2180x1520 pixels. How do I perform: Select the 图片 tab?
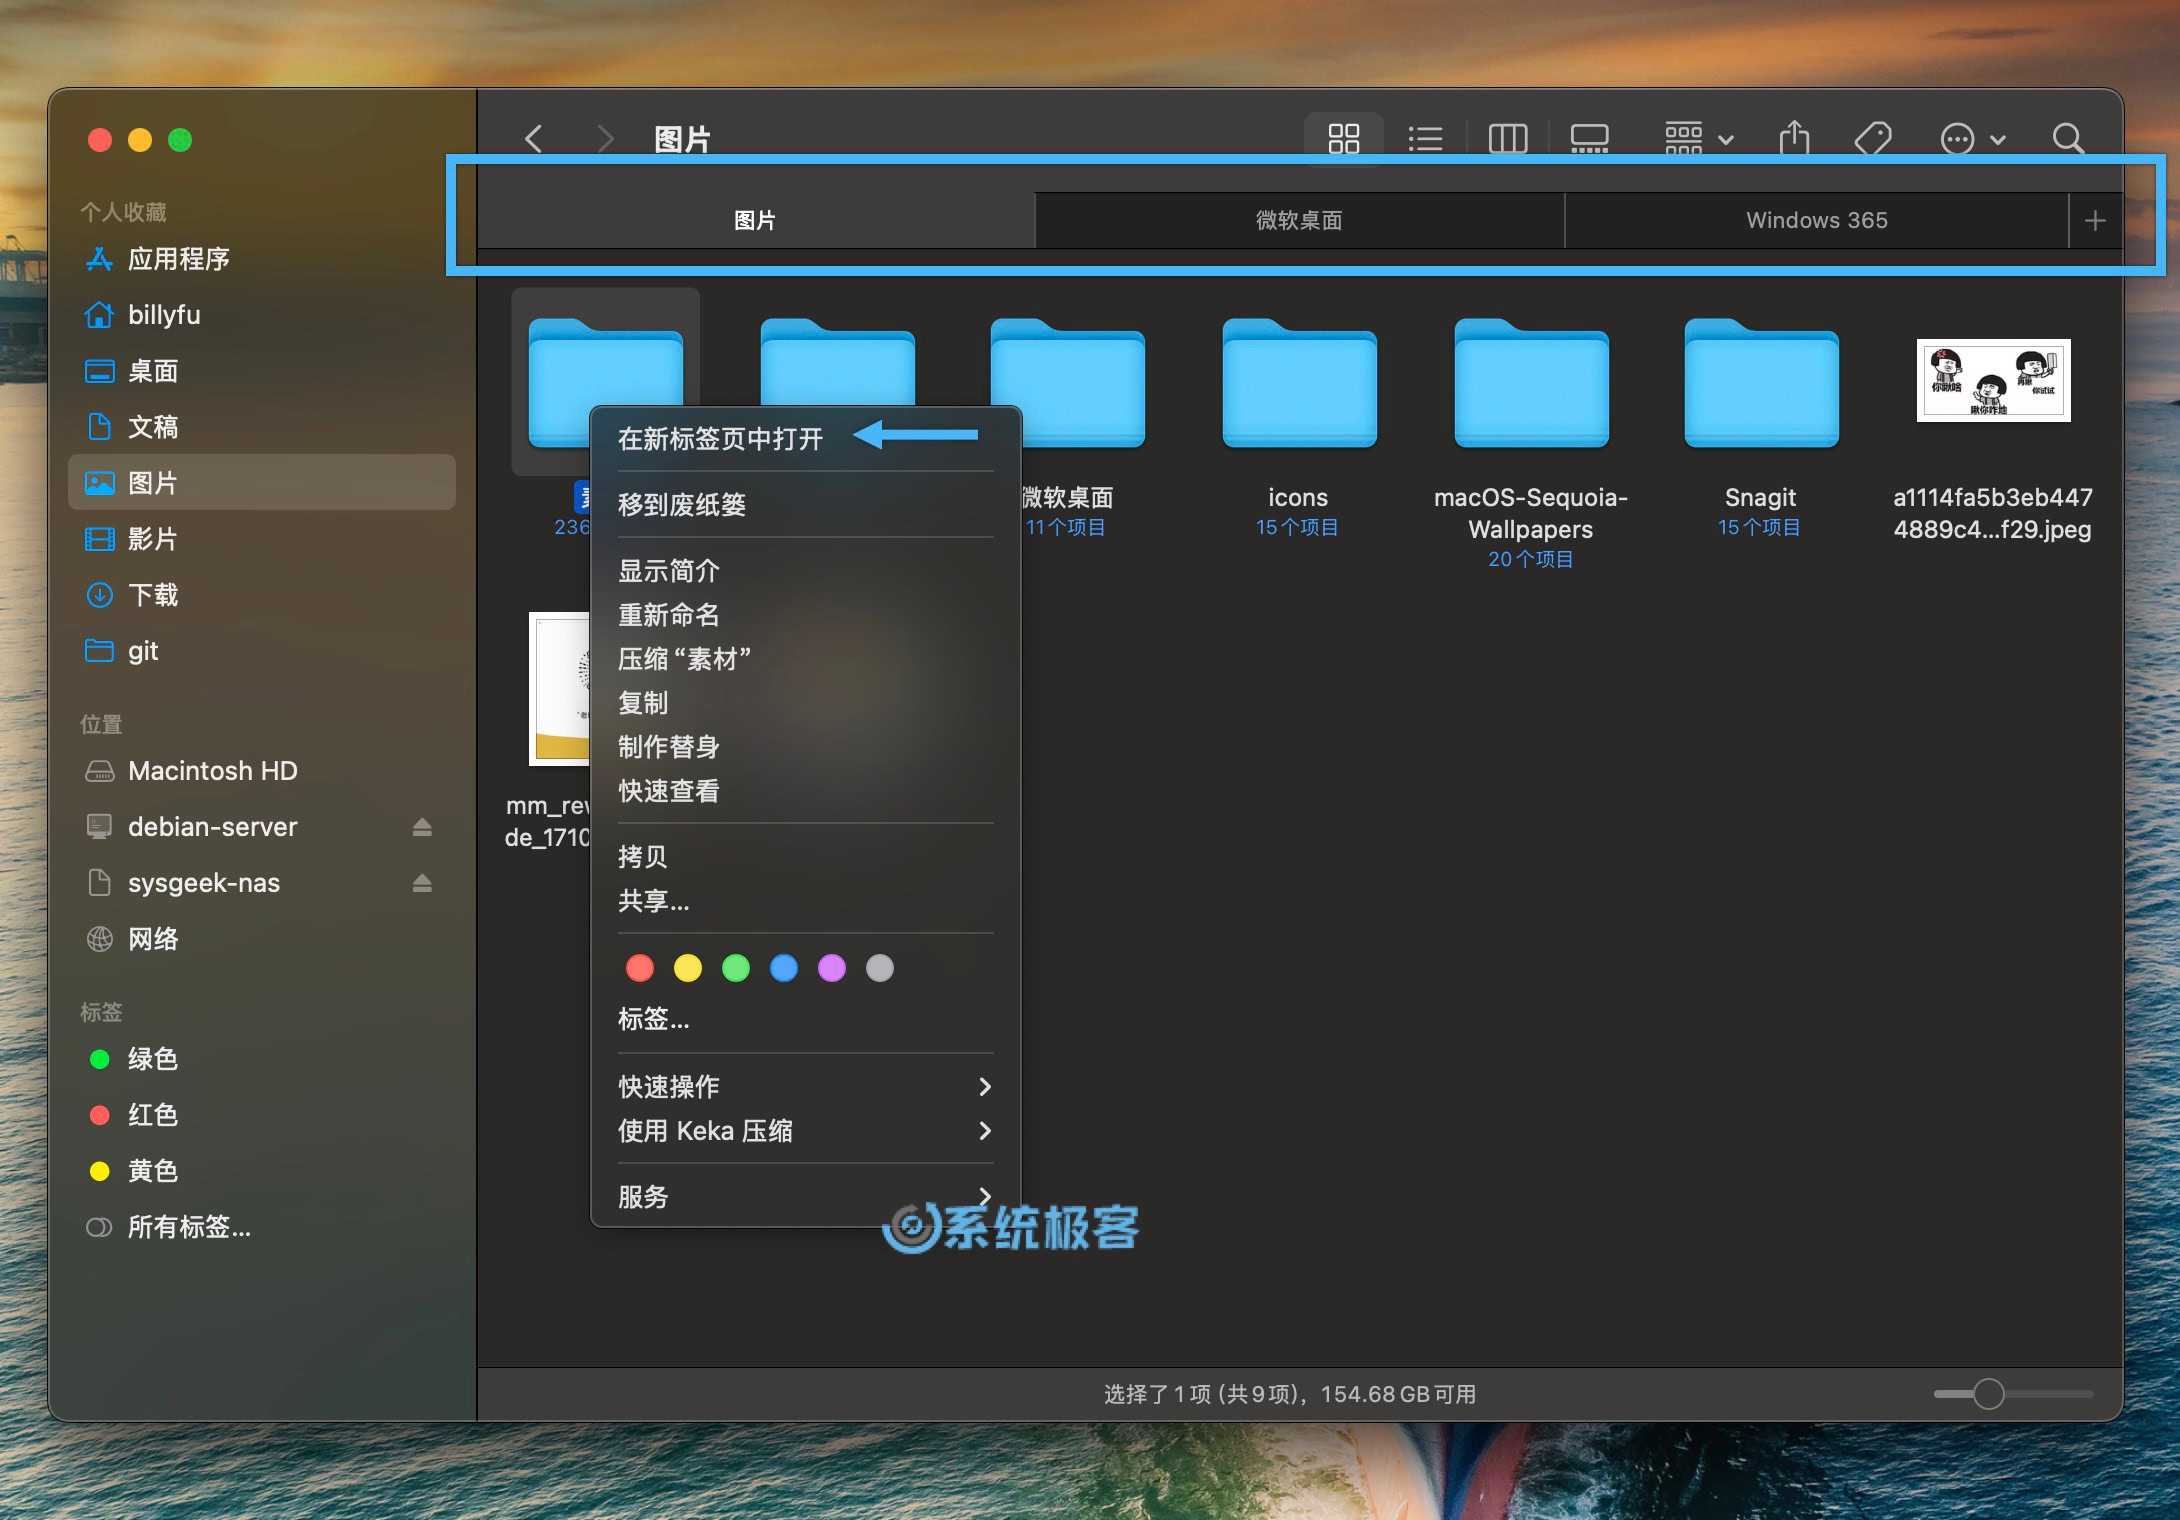pos(756,220)
